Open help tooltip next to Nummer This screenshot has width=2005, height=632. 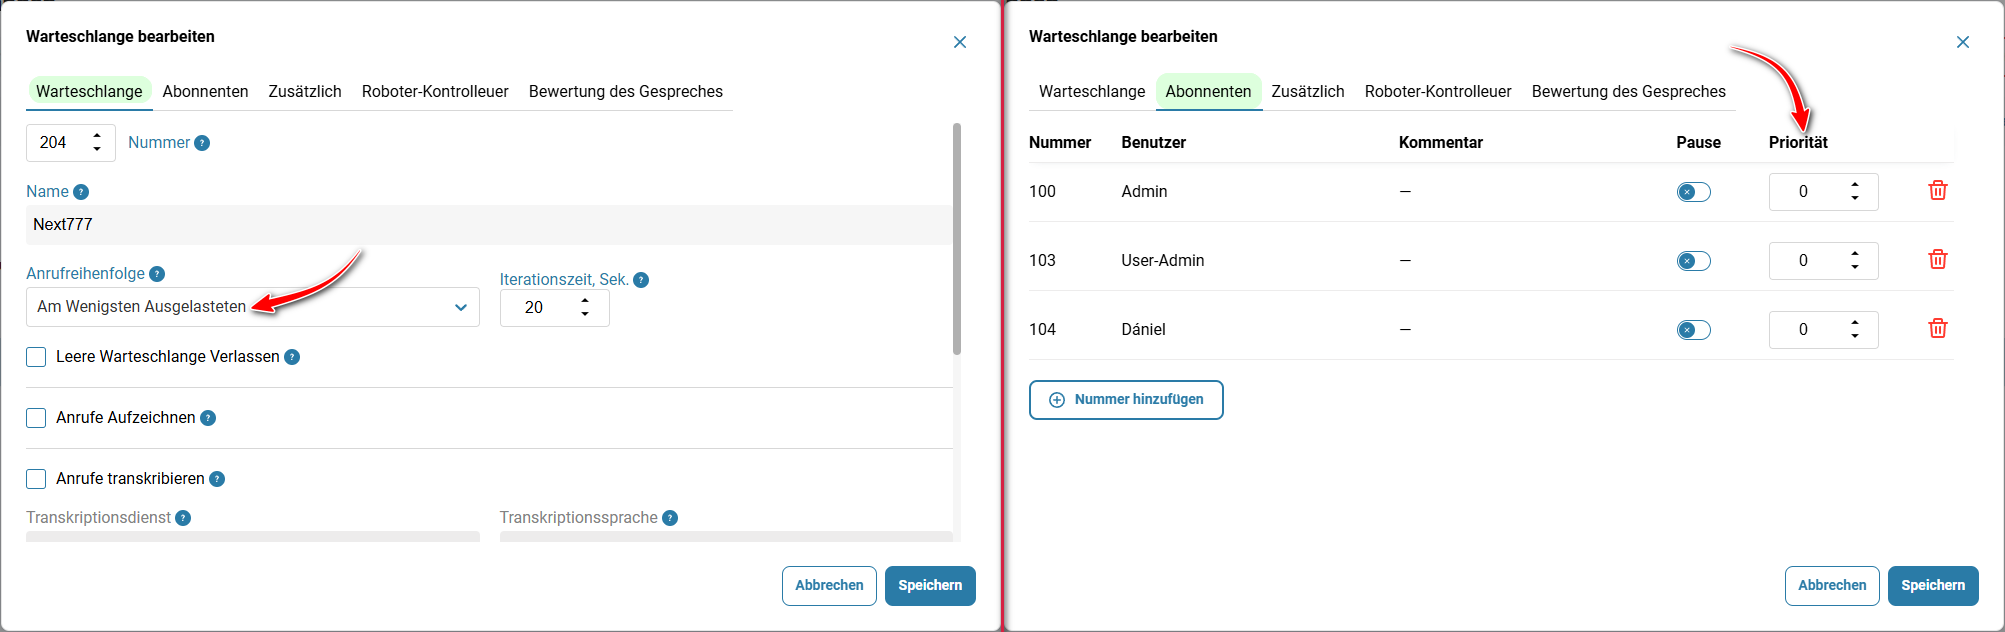pos(202,143)
